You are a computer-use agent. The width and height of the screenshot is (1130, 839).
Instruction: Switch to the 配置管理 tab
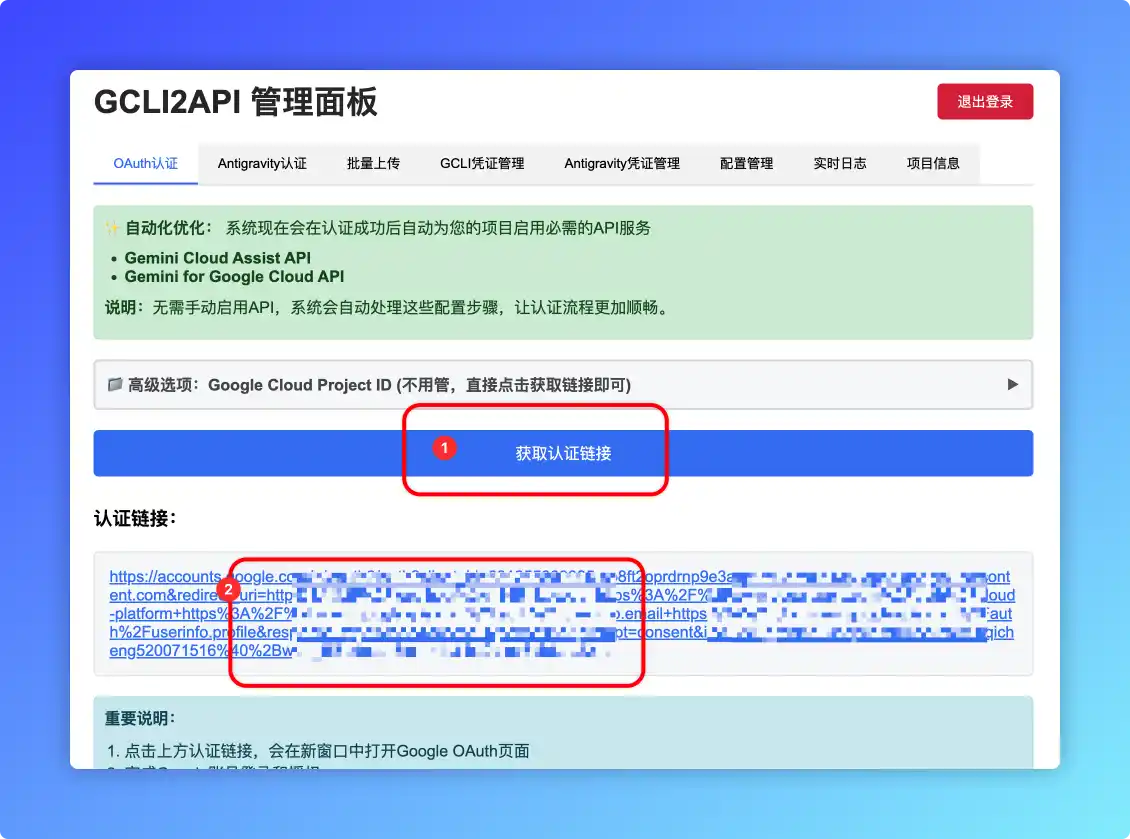click(745, 163)
